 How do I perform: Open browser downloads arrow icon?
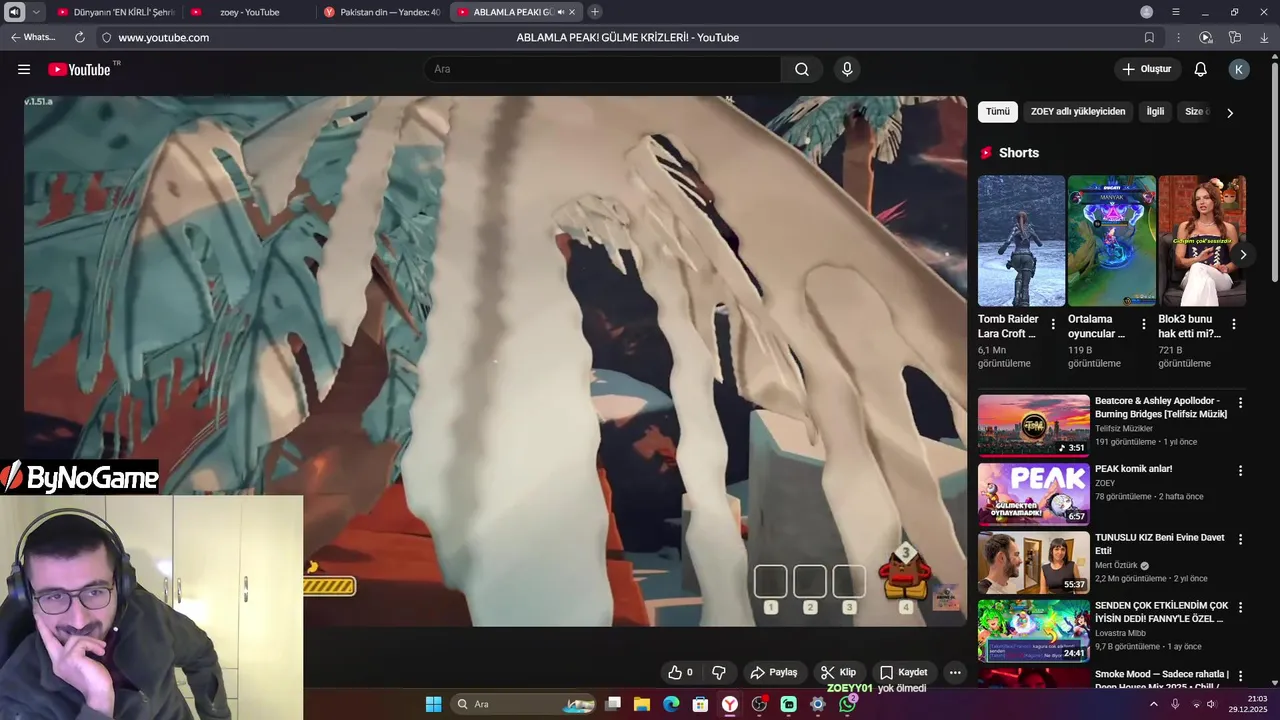1264,37
